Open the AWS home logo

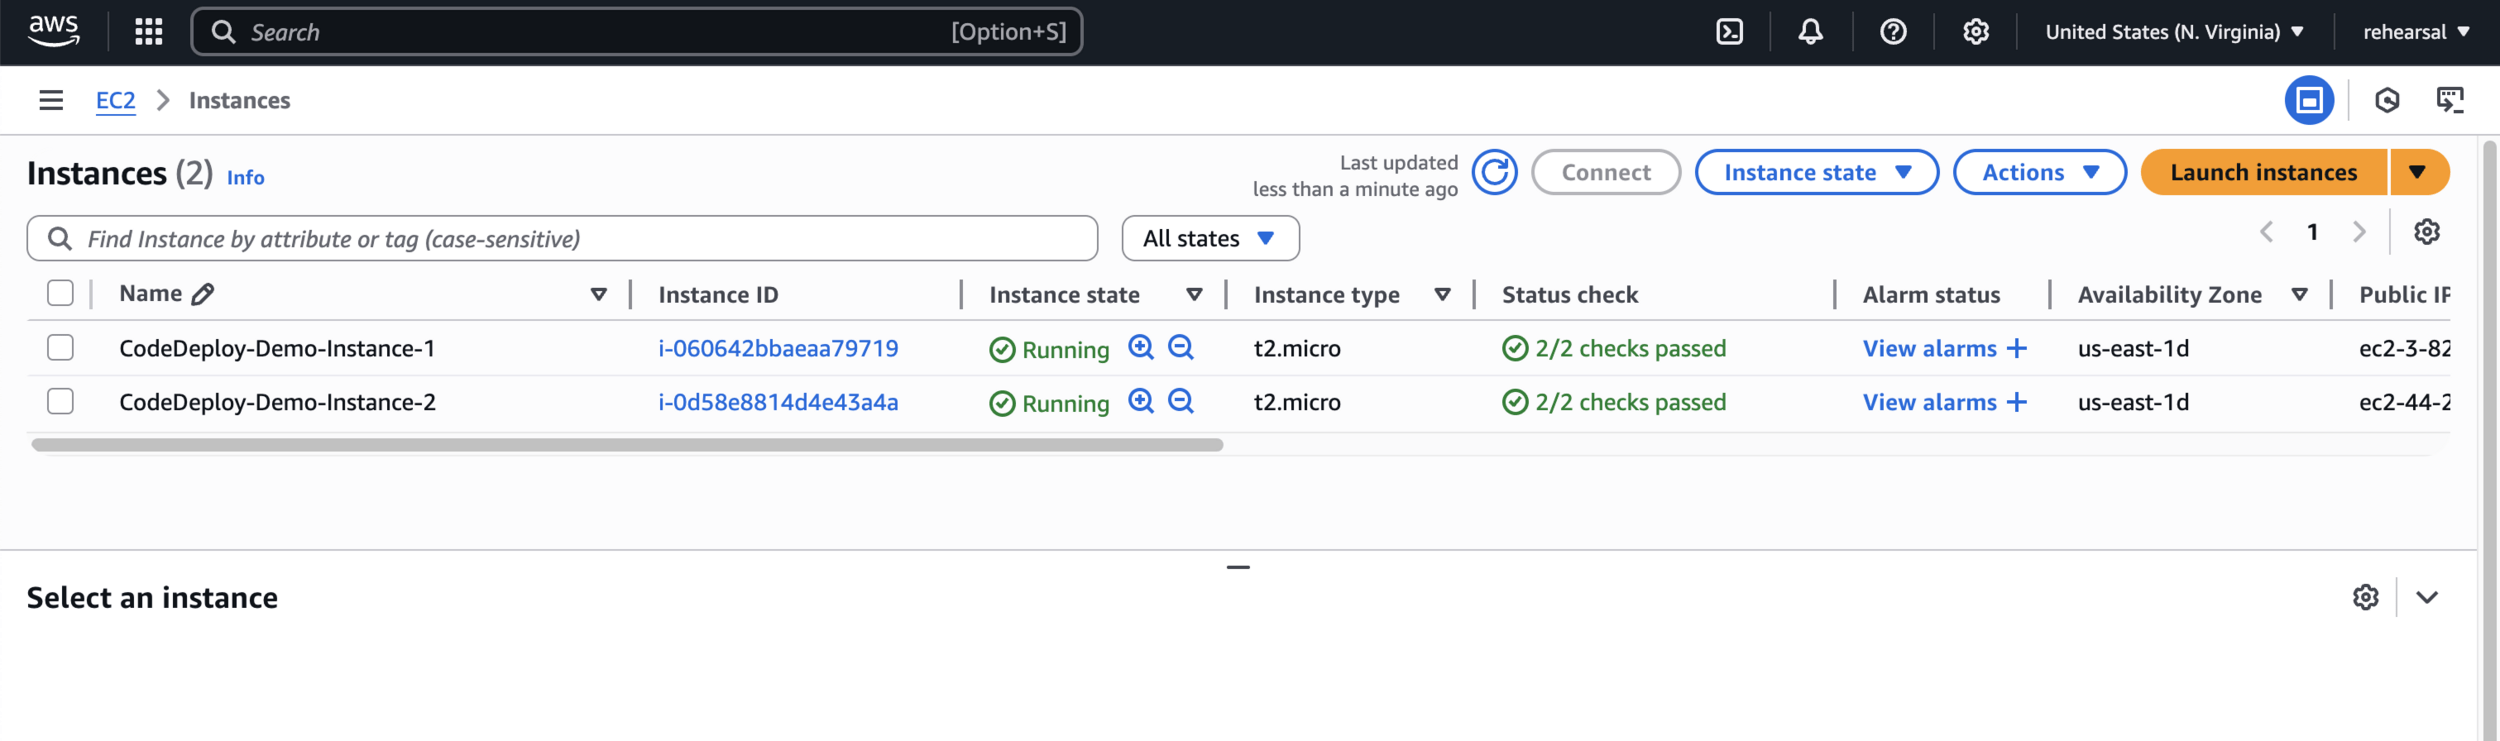(x=53, y=31)
